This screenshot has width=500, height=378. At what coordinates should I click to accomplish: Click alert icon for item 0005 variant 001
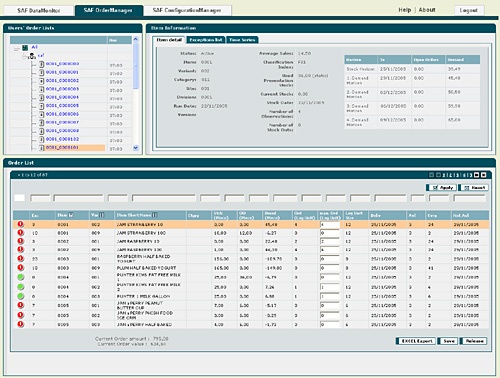[21, 305]
